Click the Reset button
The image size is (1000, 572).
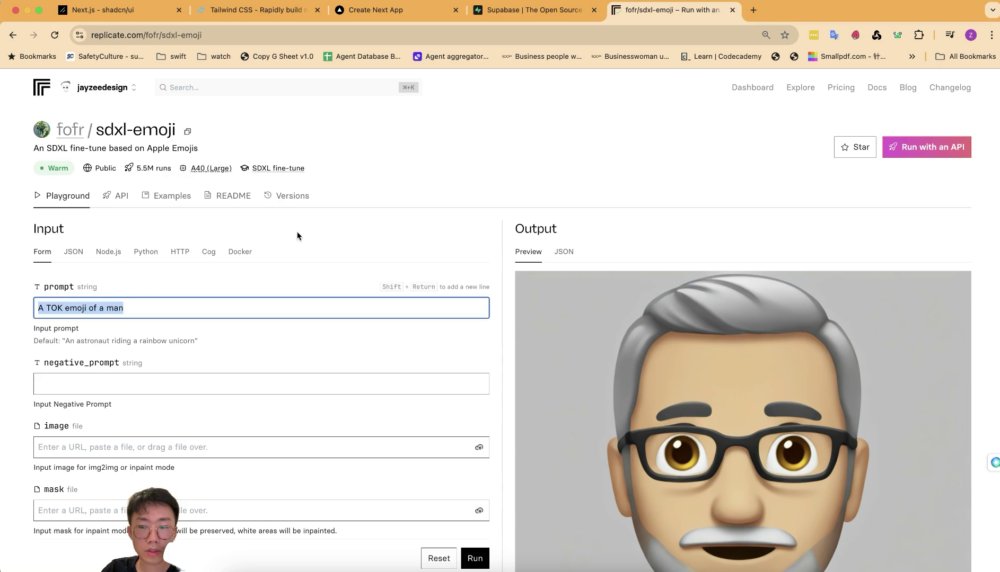point(439,558)
